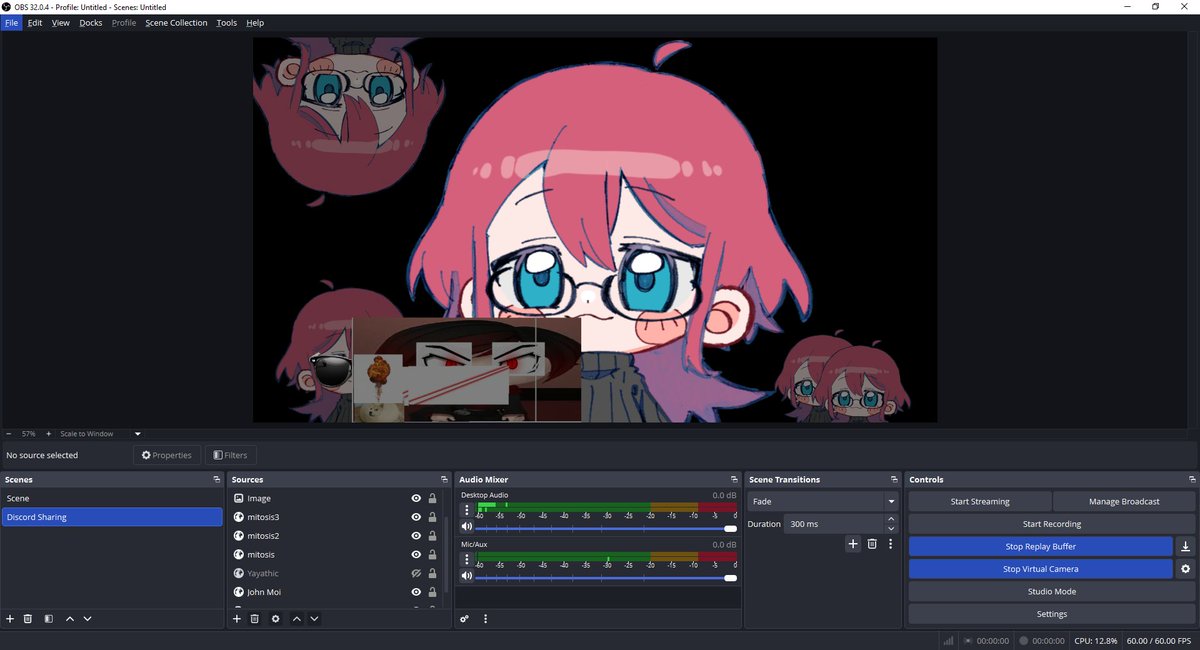Click the Desktop Audio volume slider handle
This screenshot has width=1200, height=650.
[x=730, y=528]
